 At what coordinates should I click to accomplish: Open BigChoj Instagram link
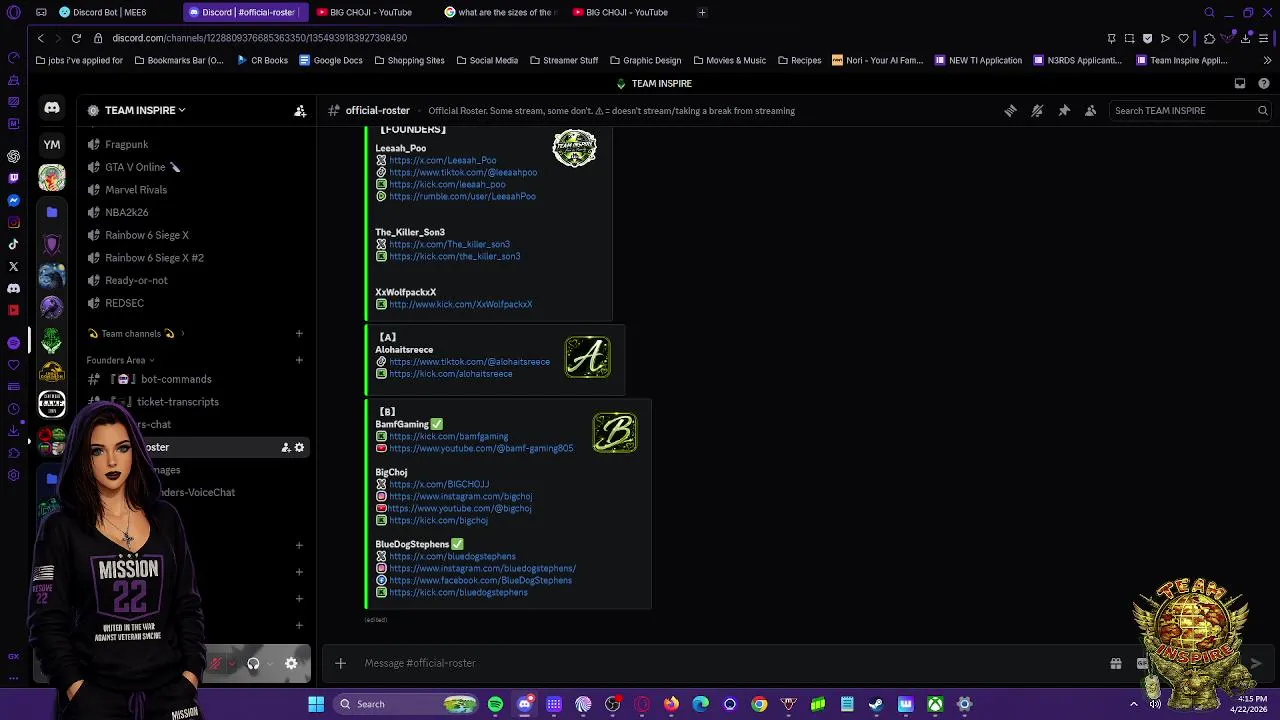pos(461,496)
